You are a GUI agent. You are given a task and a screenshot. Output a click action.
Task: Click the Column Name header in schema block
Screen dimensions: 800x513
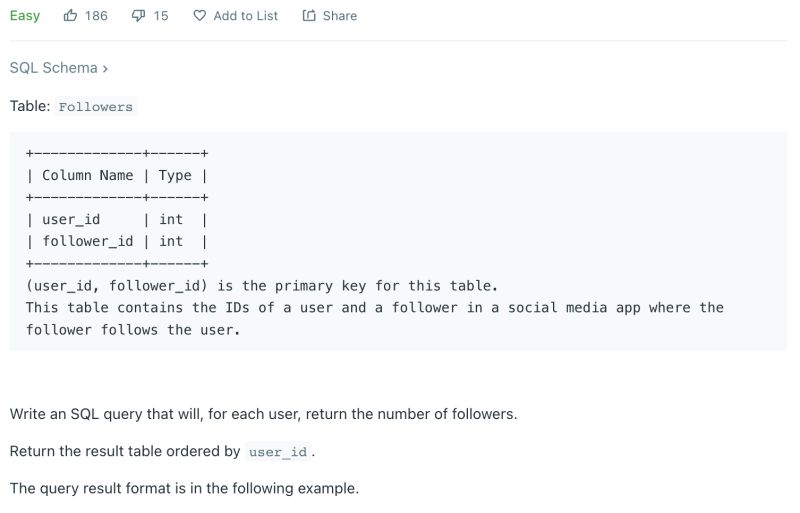(x=87, y=175)
